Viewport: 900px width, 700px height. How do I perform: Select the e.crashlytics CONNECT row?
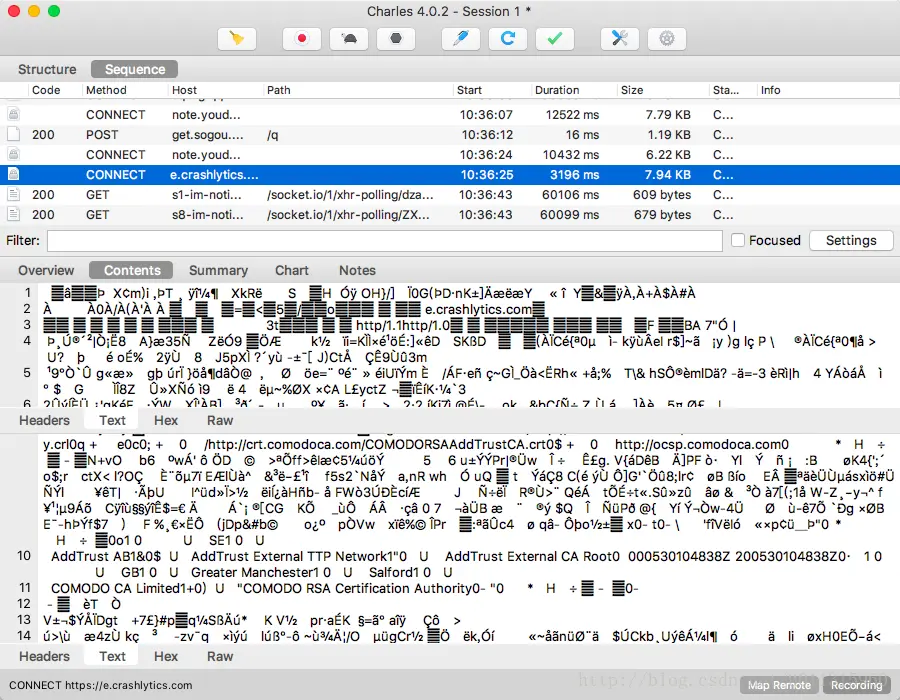[x=450, y=174]
